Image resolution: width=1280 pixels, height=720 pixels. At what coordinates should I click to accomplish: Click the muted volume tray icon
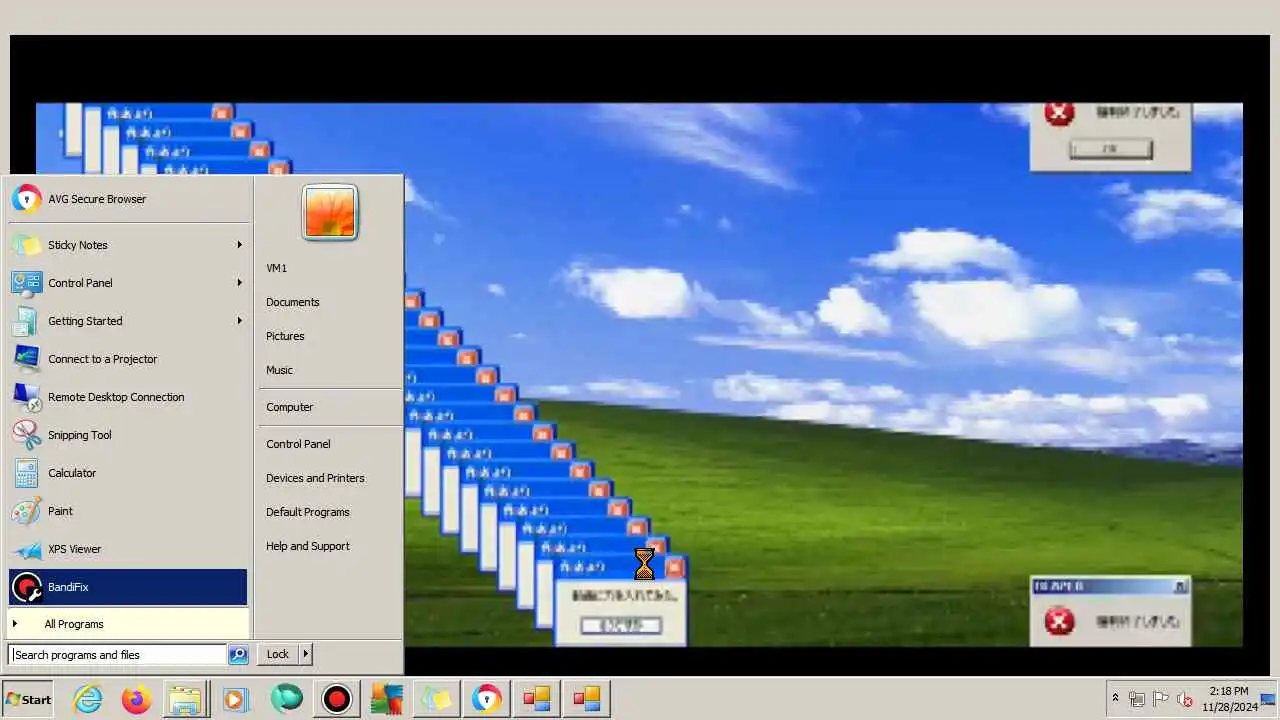tap(1185, 699)
